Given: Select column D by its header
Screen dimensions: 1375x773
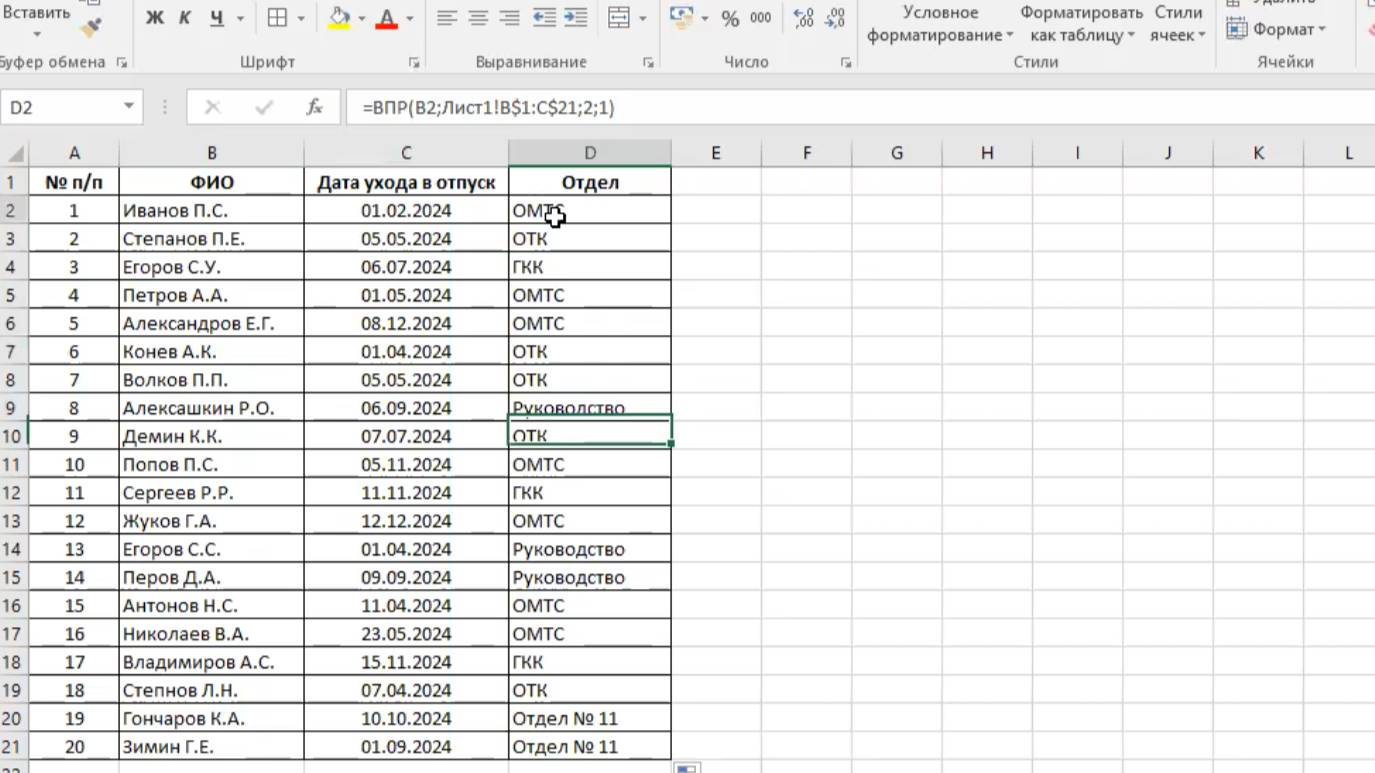Looking at the screenshot, I should [590, 153].
